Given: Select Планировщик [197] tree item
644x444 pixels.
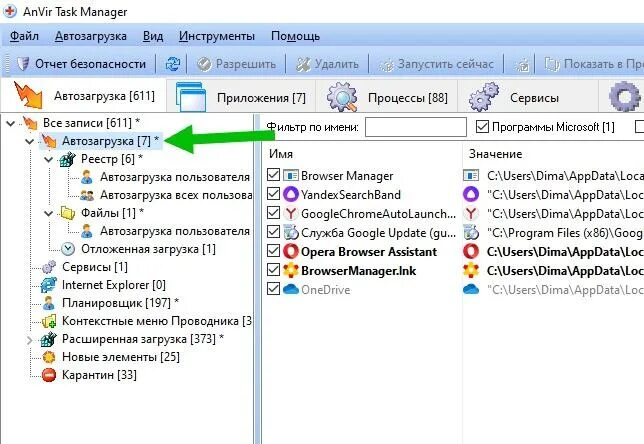Looking at the screenshot, I should click(x=120, y=303).
